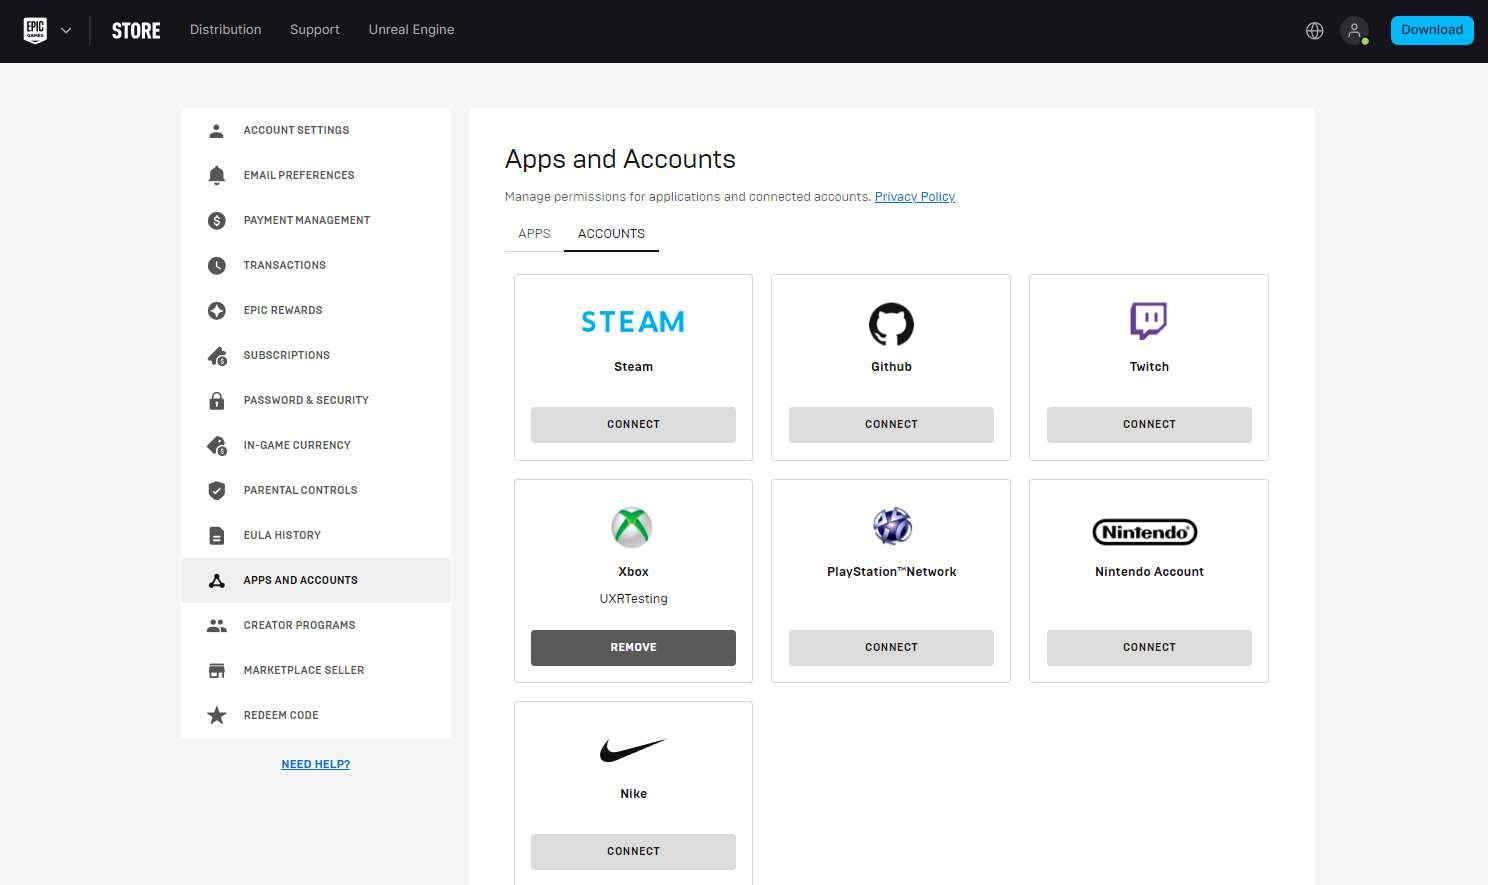Click the PlayStation Network card label

point(892,572)
